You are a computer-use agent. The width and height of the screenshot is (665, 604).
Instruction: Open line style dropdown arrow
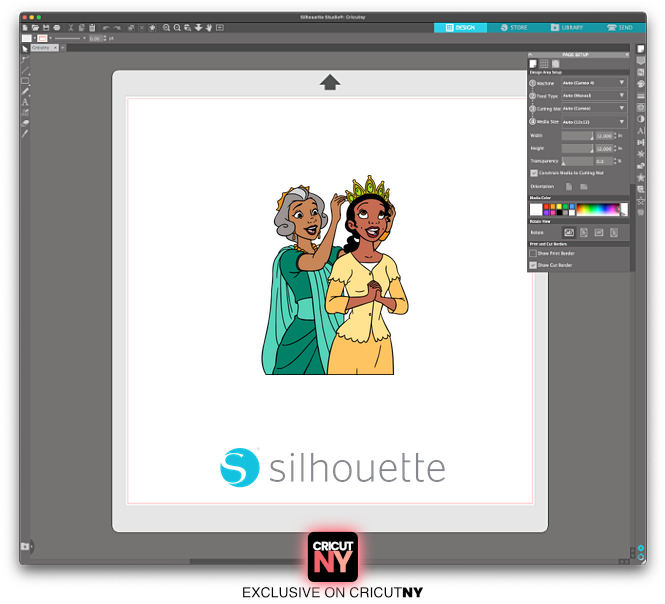point(84,38)
